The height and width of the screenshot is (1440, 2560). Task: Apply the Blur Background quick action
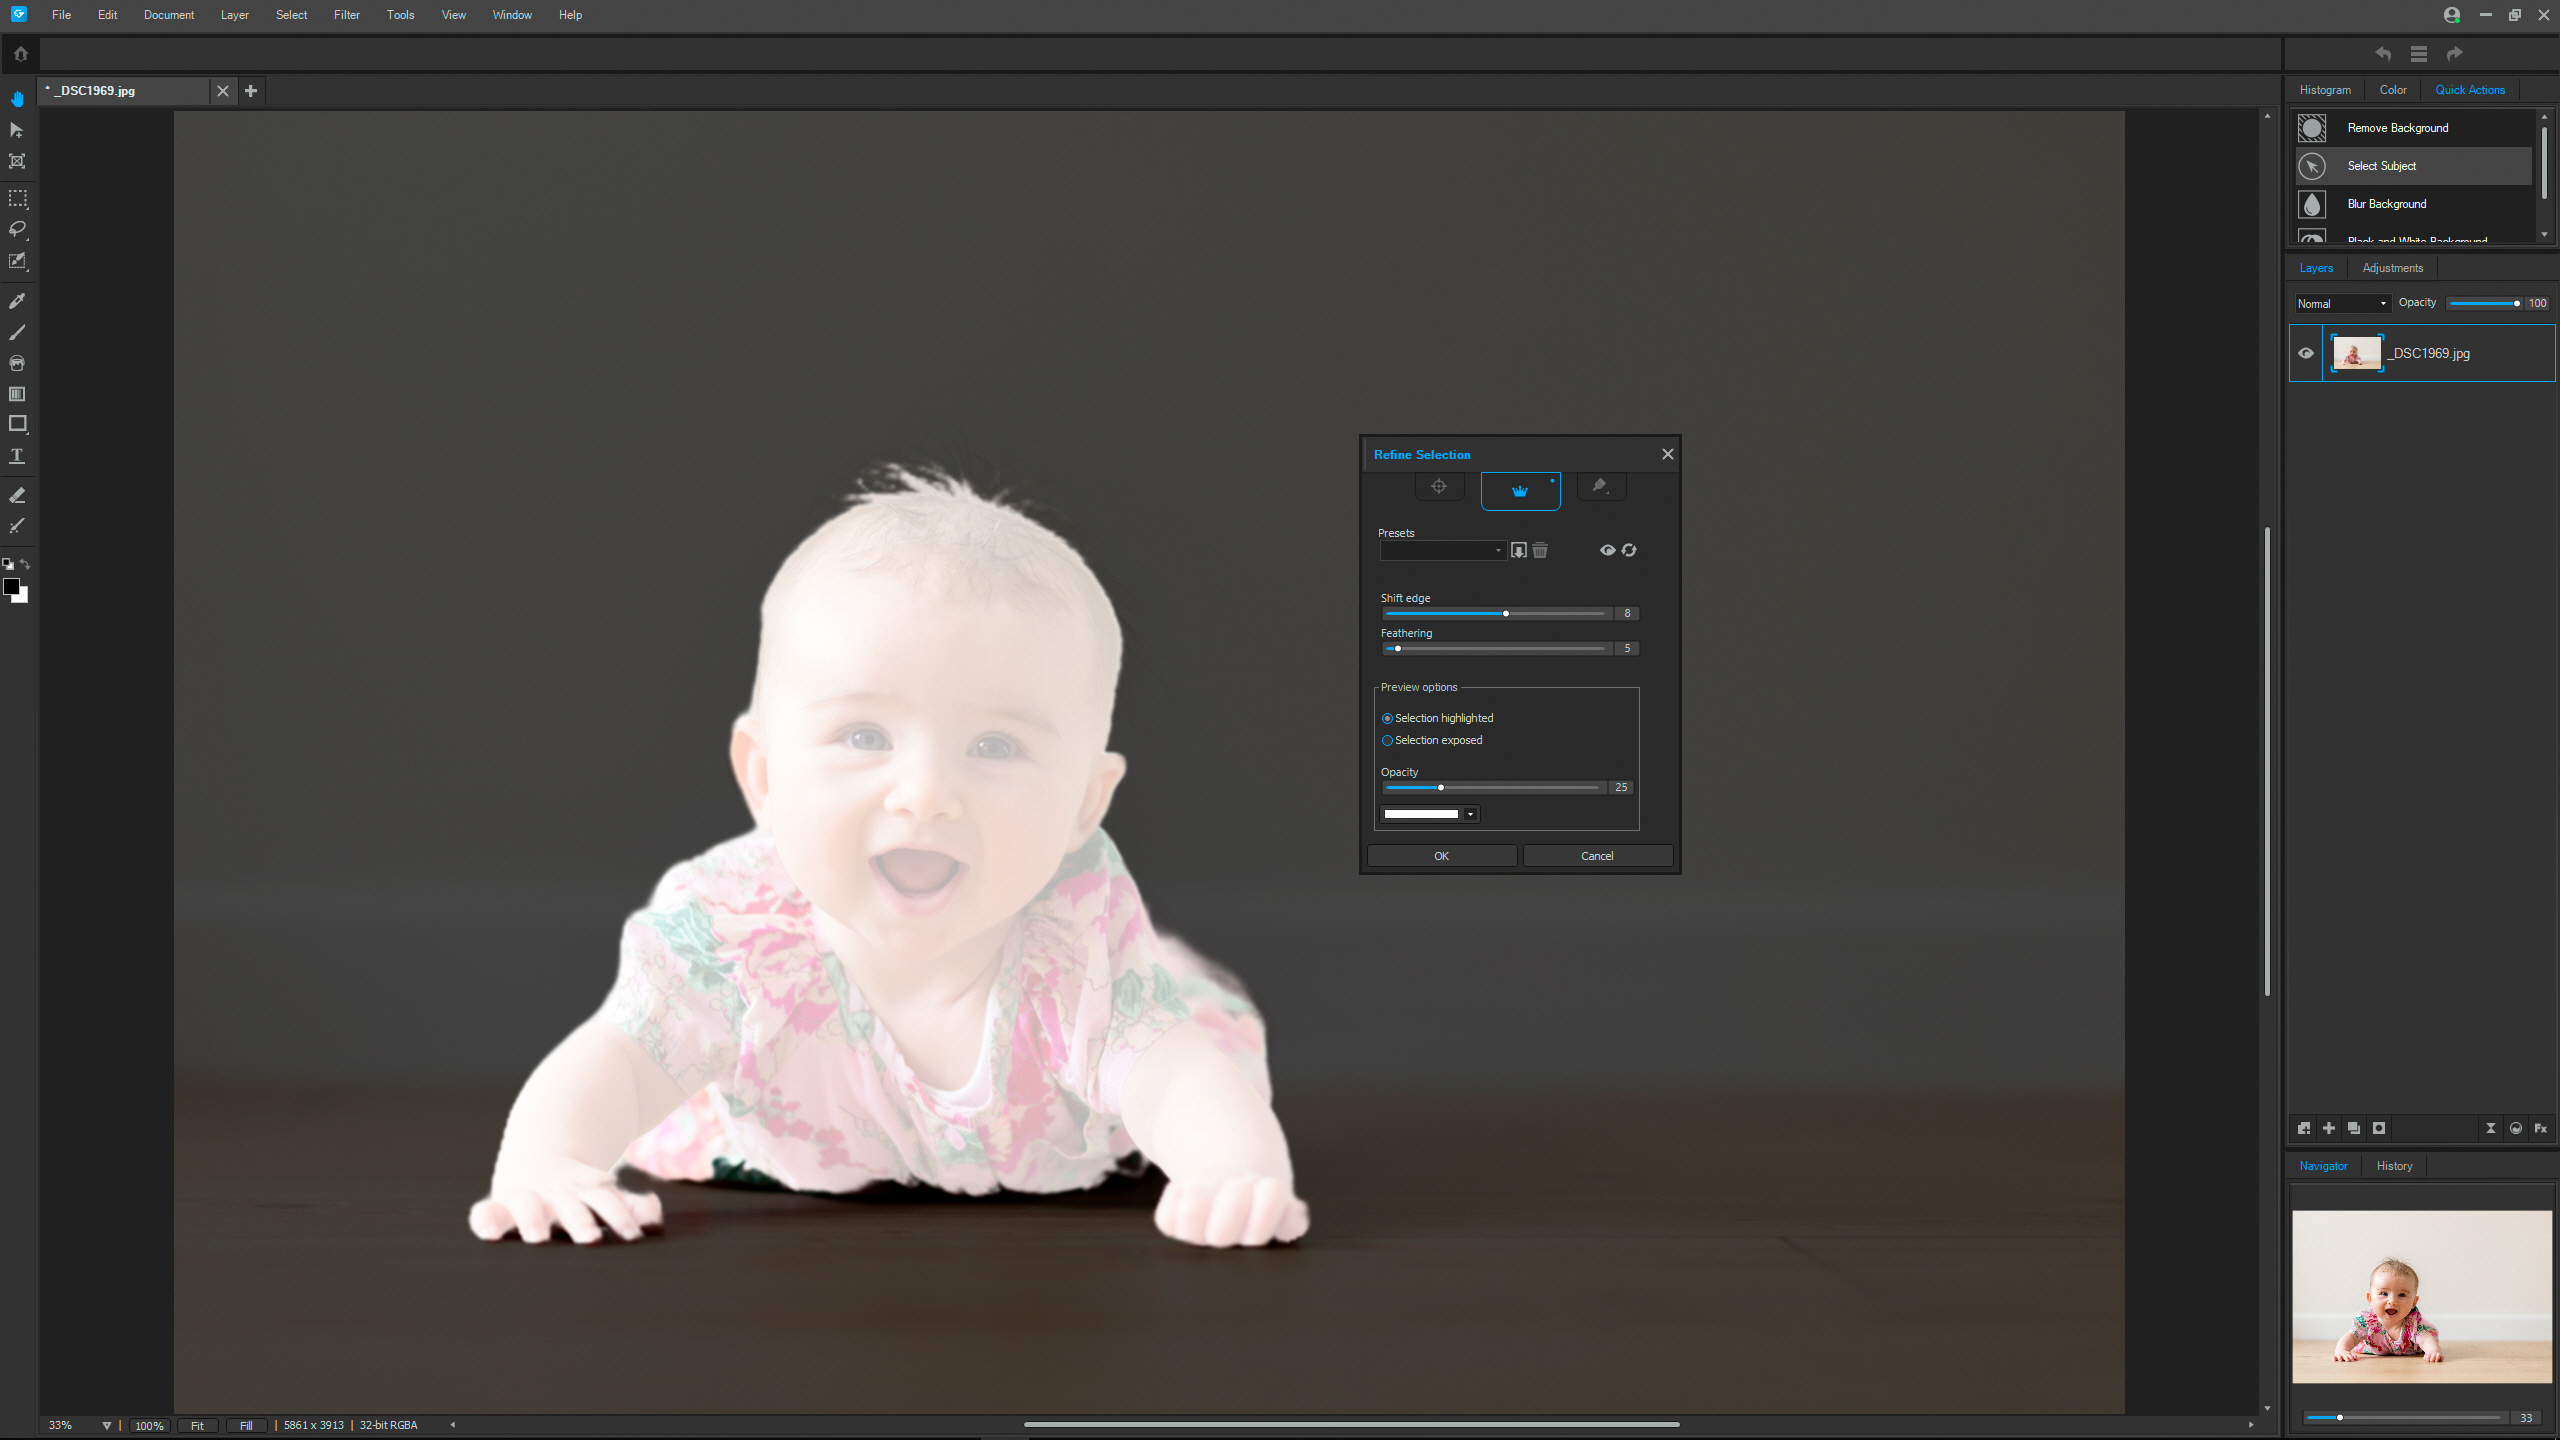2412,204
